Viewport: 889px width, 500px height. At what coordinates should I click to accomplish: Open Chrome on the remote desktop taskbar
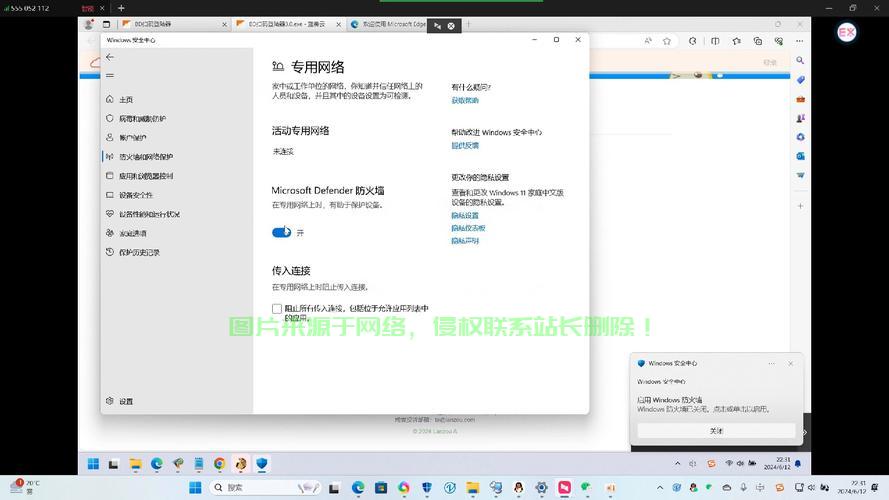pyautogui.click(x=219, y=464)
